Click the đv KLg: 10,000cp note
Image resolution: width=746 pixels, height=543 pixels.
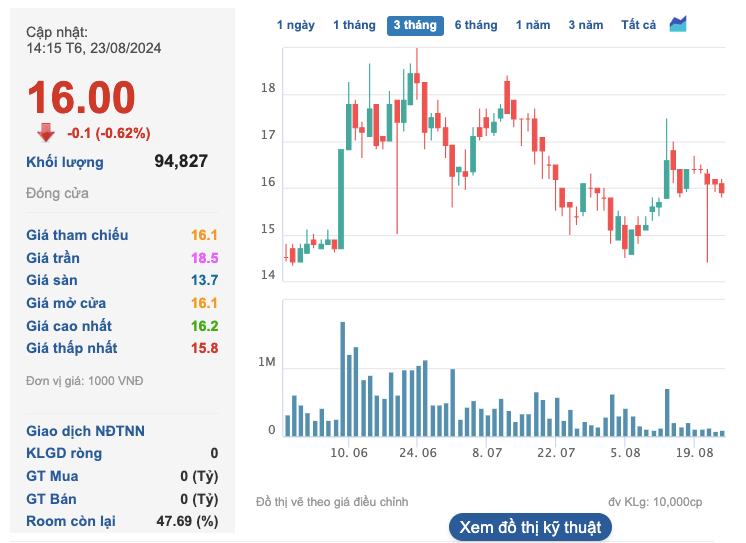[655, 502]
